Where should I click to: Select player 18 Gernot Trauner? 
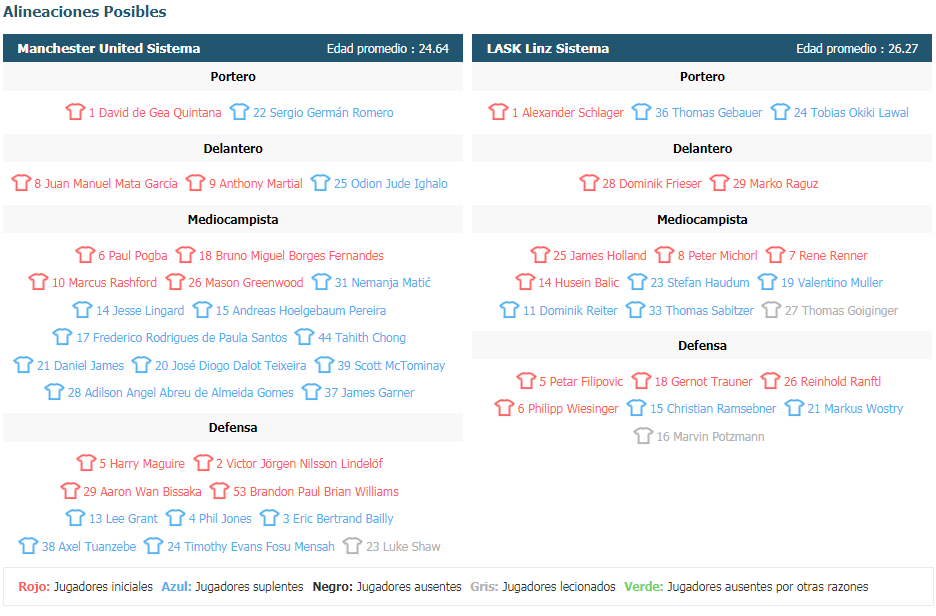point(703,382)
